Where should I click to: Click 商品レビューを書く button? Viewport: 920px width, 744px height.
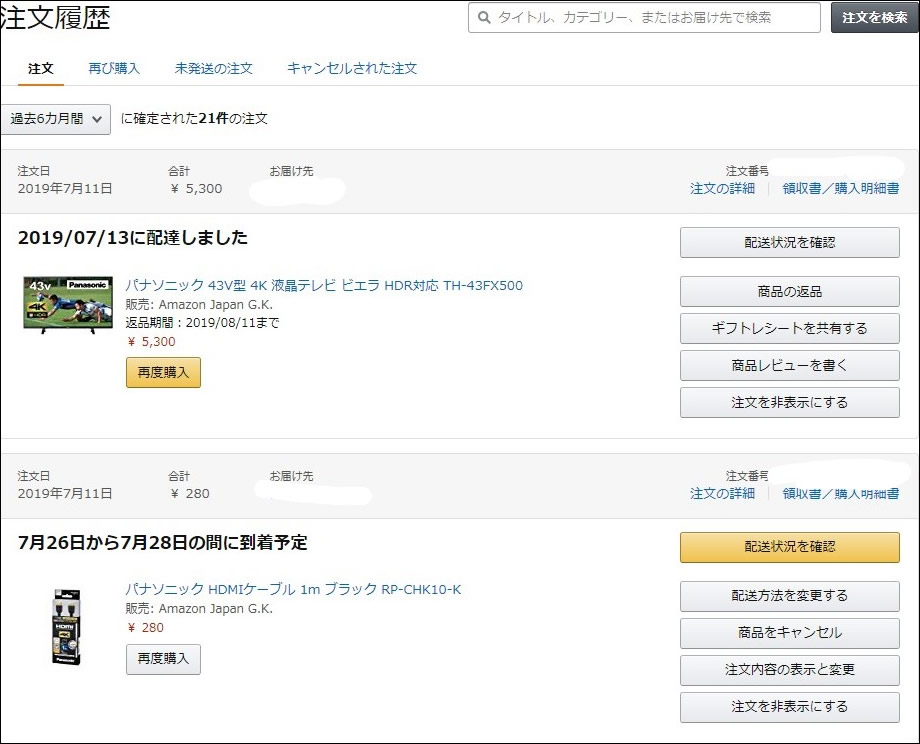(790, 366)
